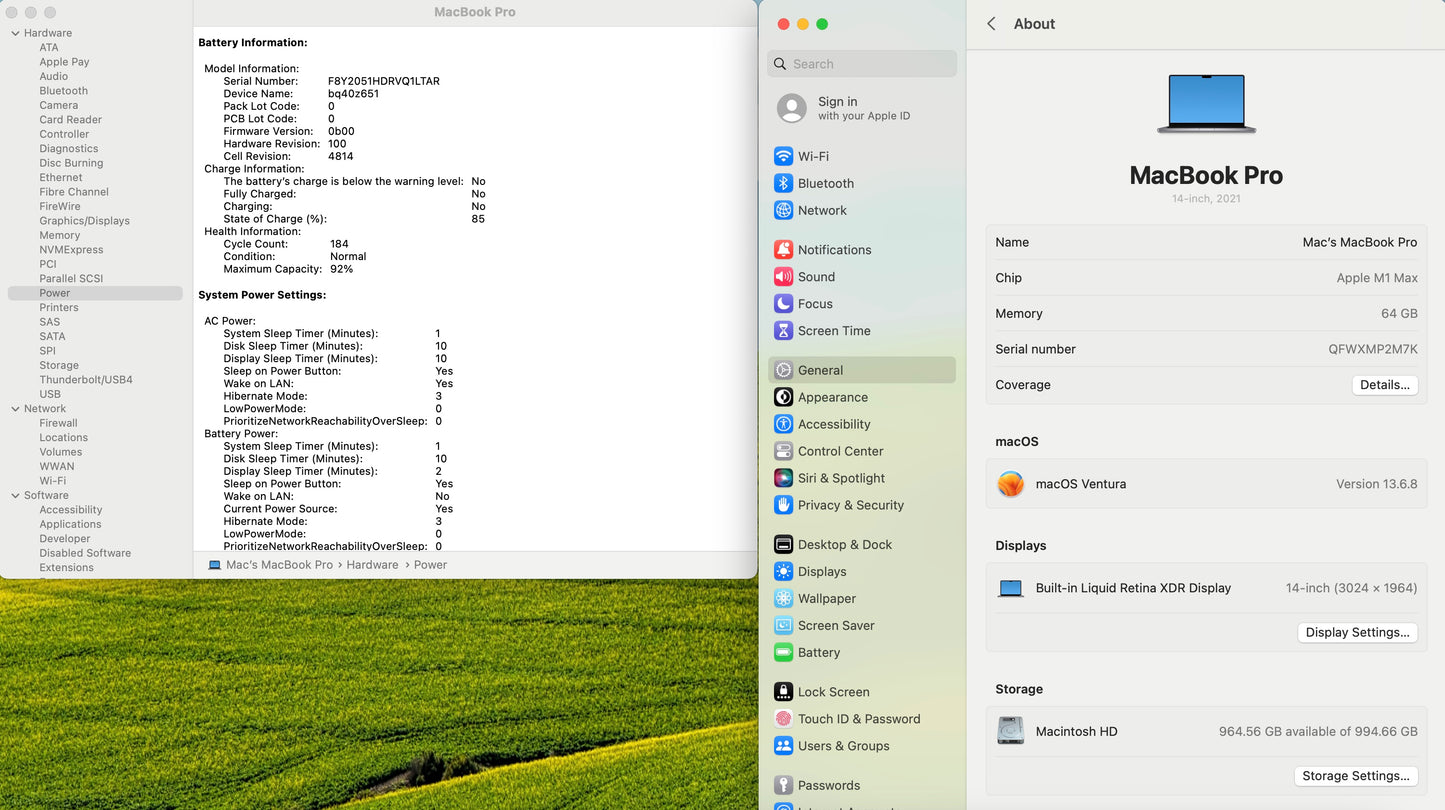
Task: Select Storage in Hardware list
Action: (x=59, y=366)
